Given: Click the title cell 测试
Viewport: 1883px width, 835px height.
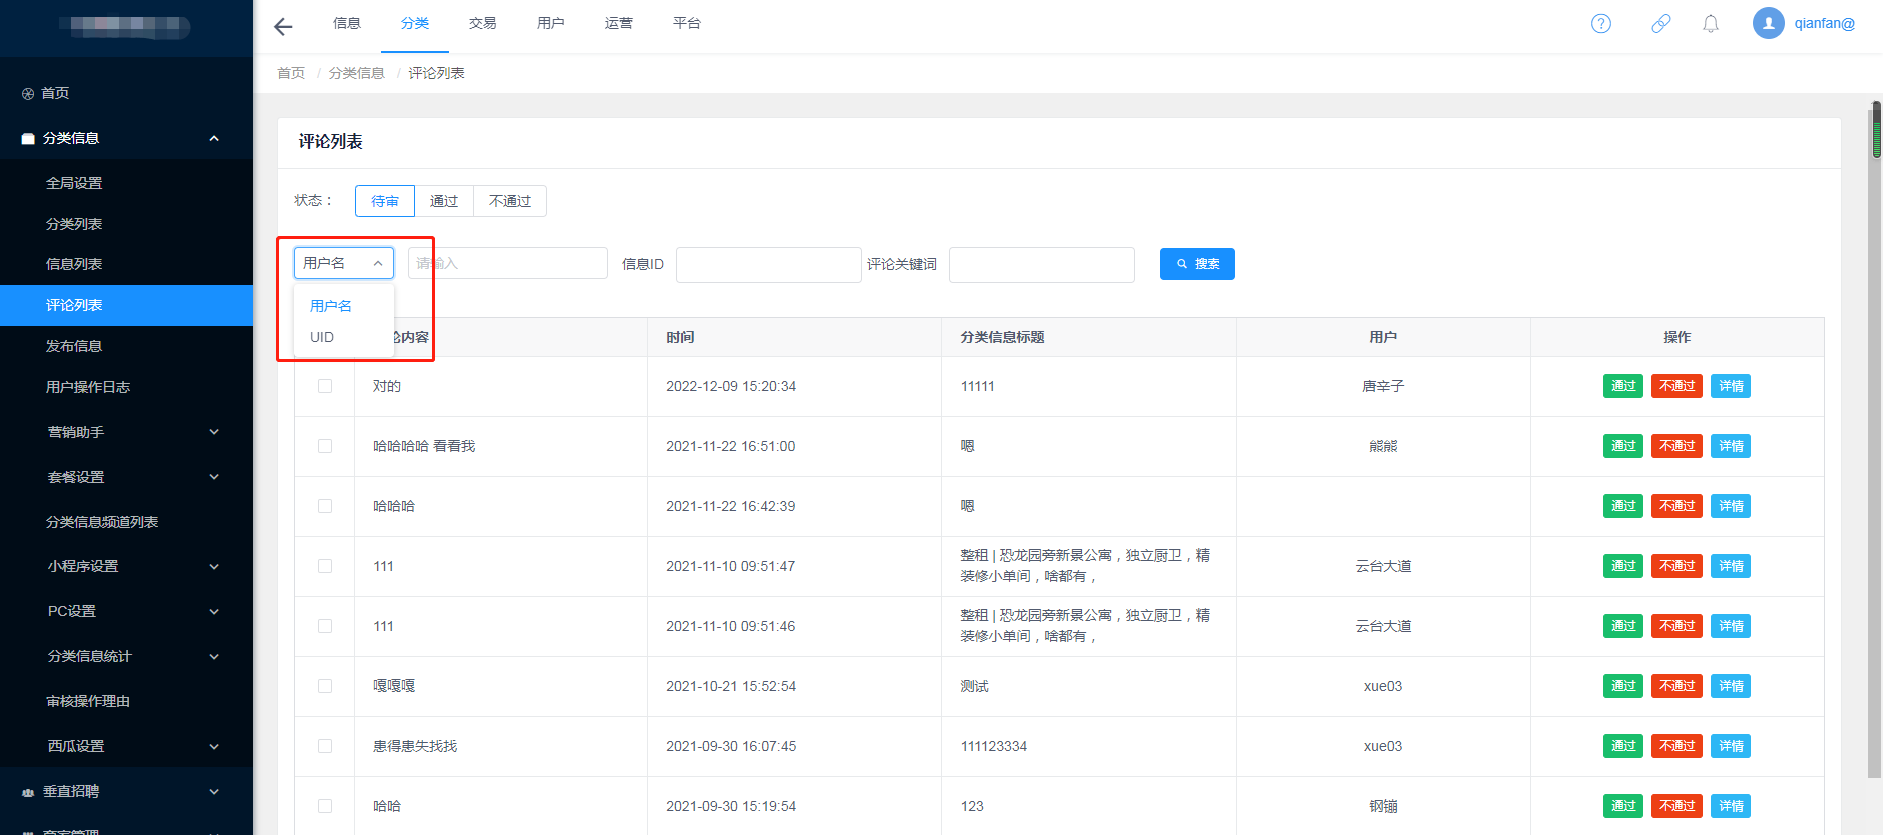Looking at the screenshot, I should click(x=975, y=686).
